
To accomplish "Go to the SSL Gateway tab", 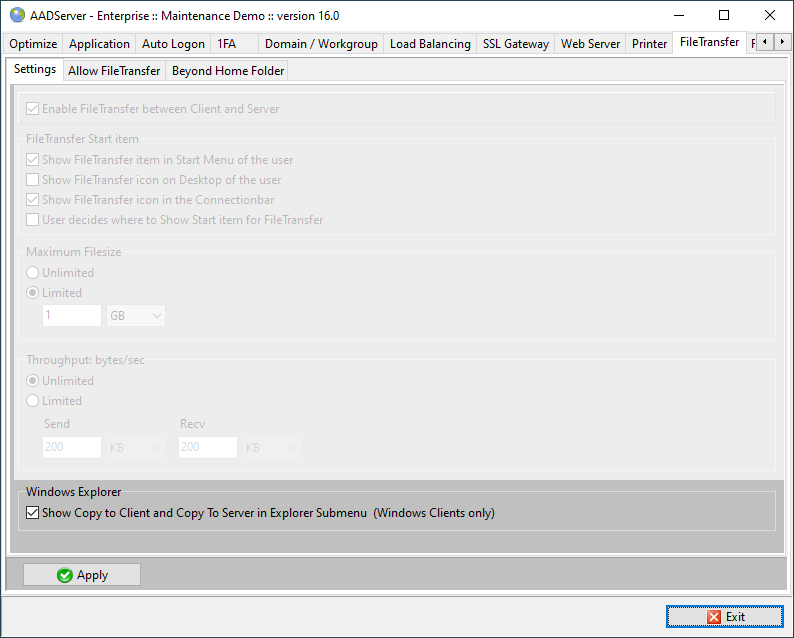I will pos(515,44).
